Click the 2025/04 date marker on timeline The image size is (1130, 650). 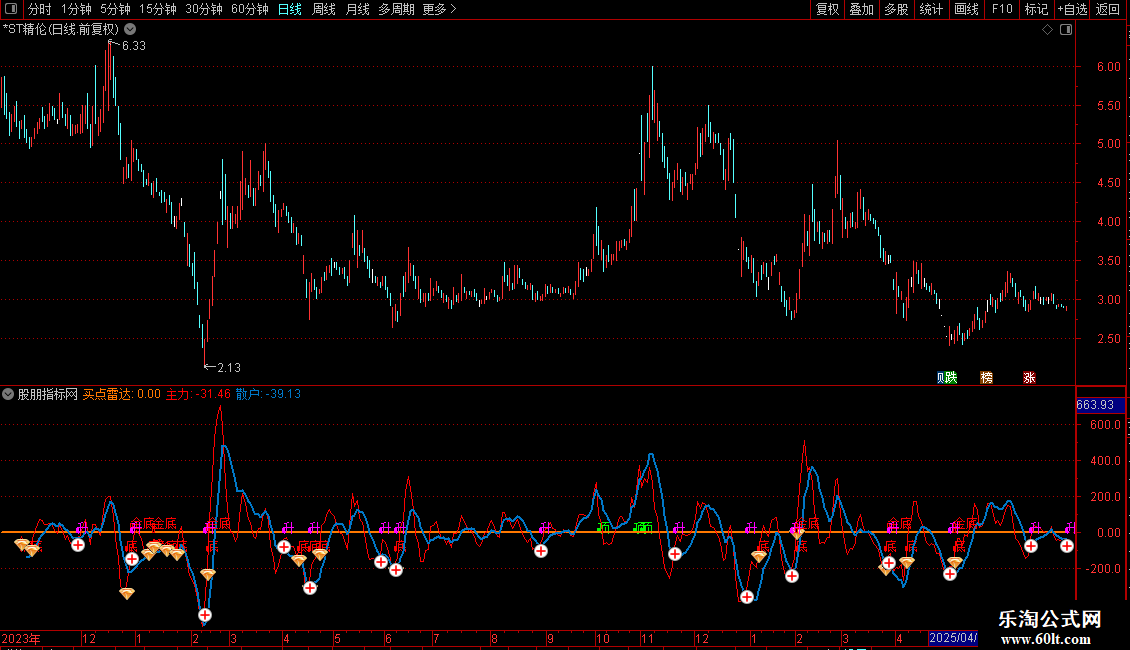coord(952,637)
